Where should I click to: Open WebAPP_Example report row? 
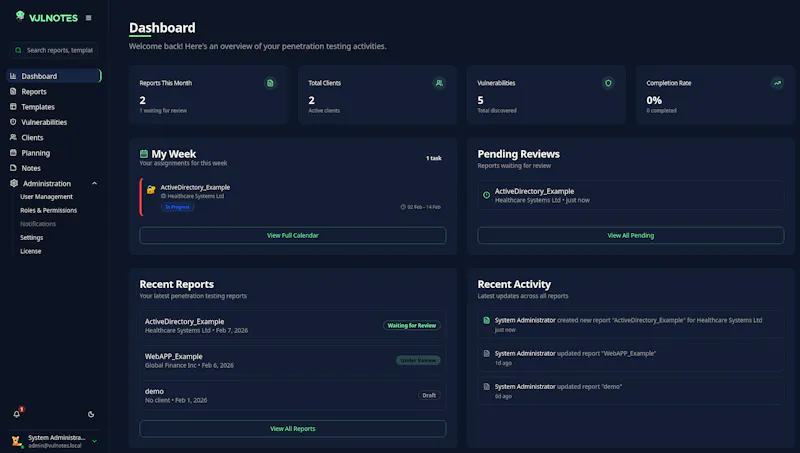(293, 360)
